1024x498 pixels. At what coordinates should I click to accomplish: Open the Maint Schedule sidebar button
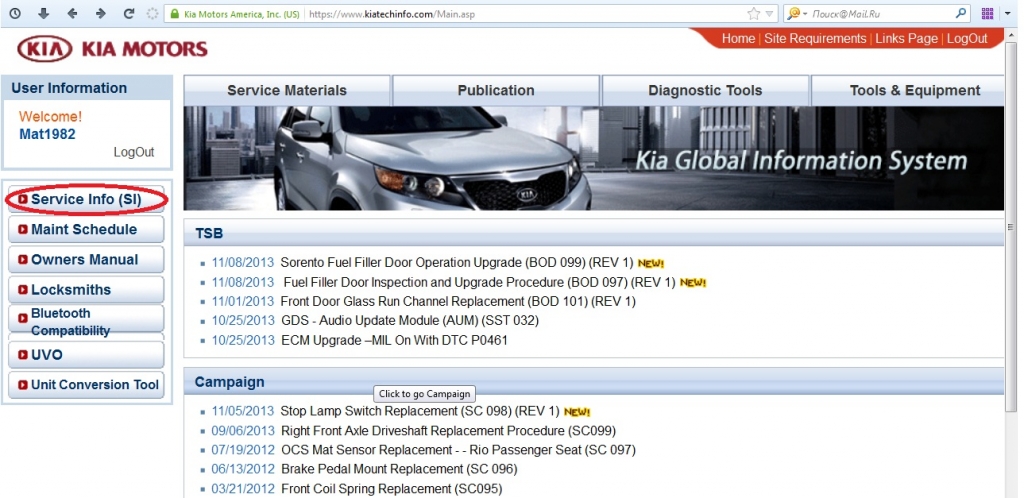[84, 230]
